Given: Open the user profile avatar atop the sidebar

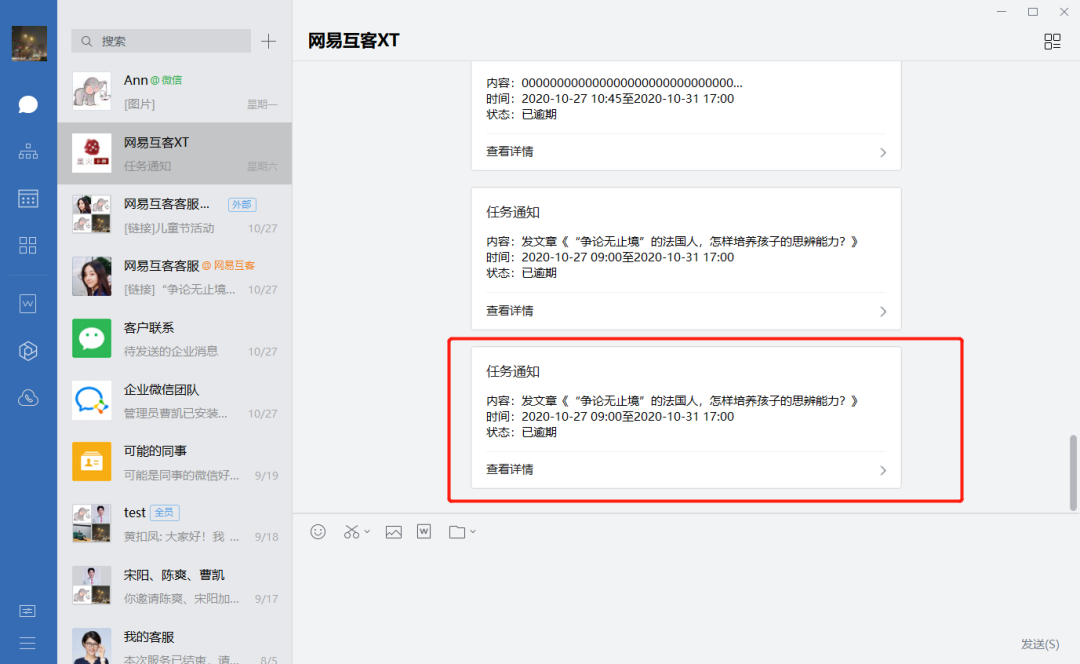Looking at the screenshot, I should point(30,43).
